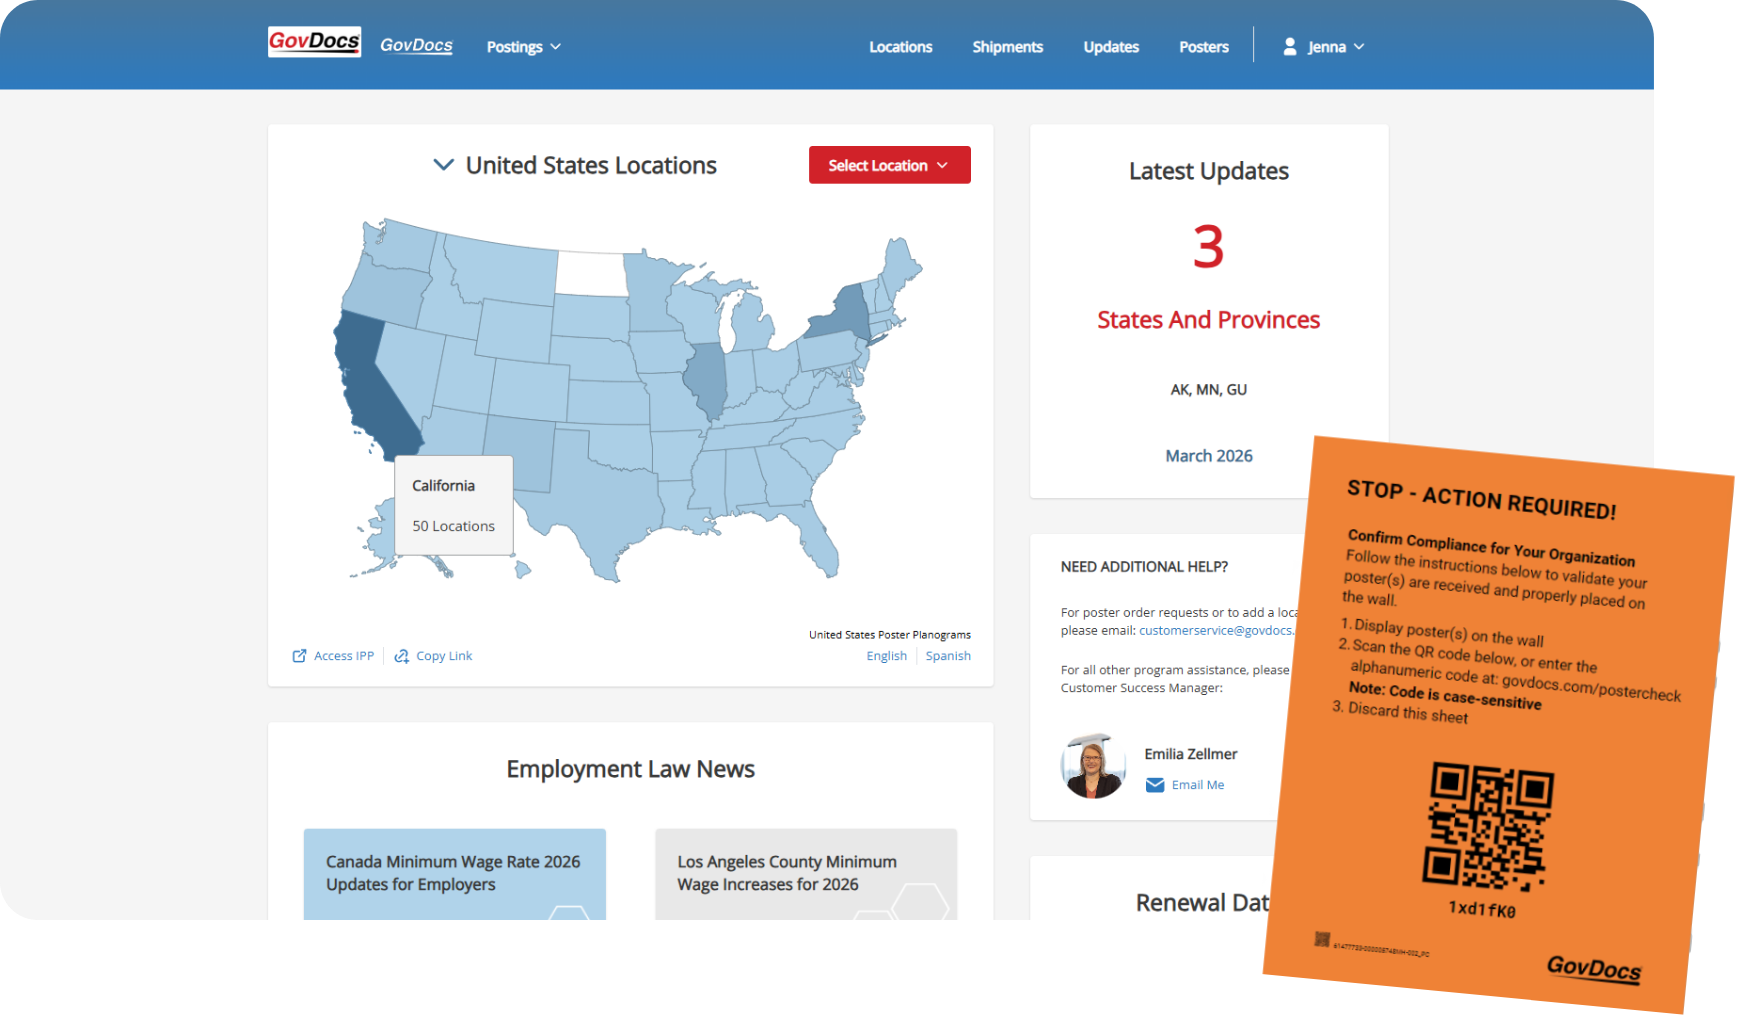Open the GovDocs white text logo link
The width and height of the screenshot is (1744, 1015).
point(416,46)
